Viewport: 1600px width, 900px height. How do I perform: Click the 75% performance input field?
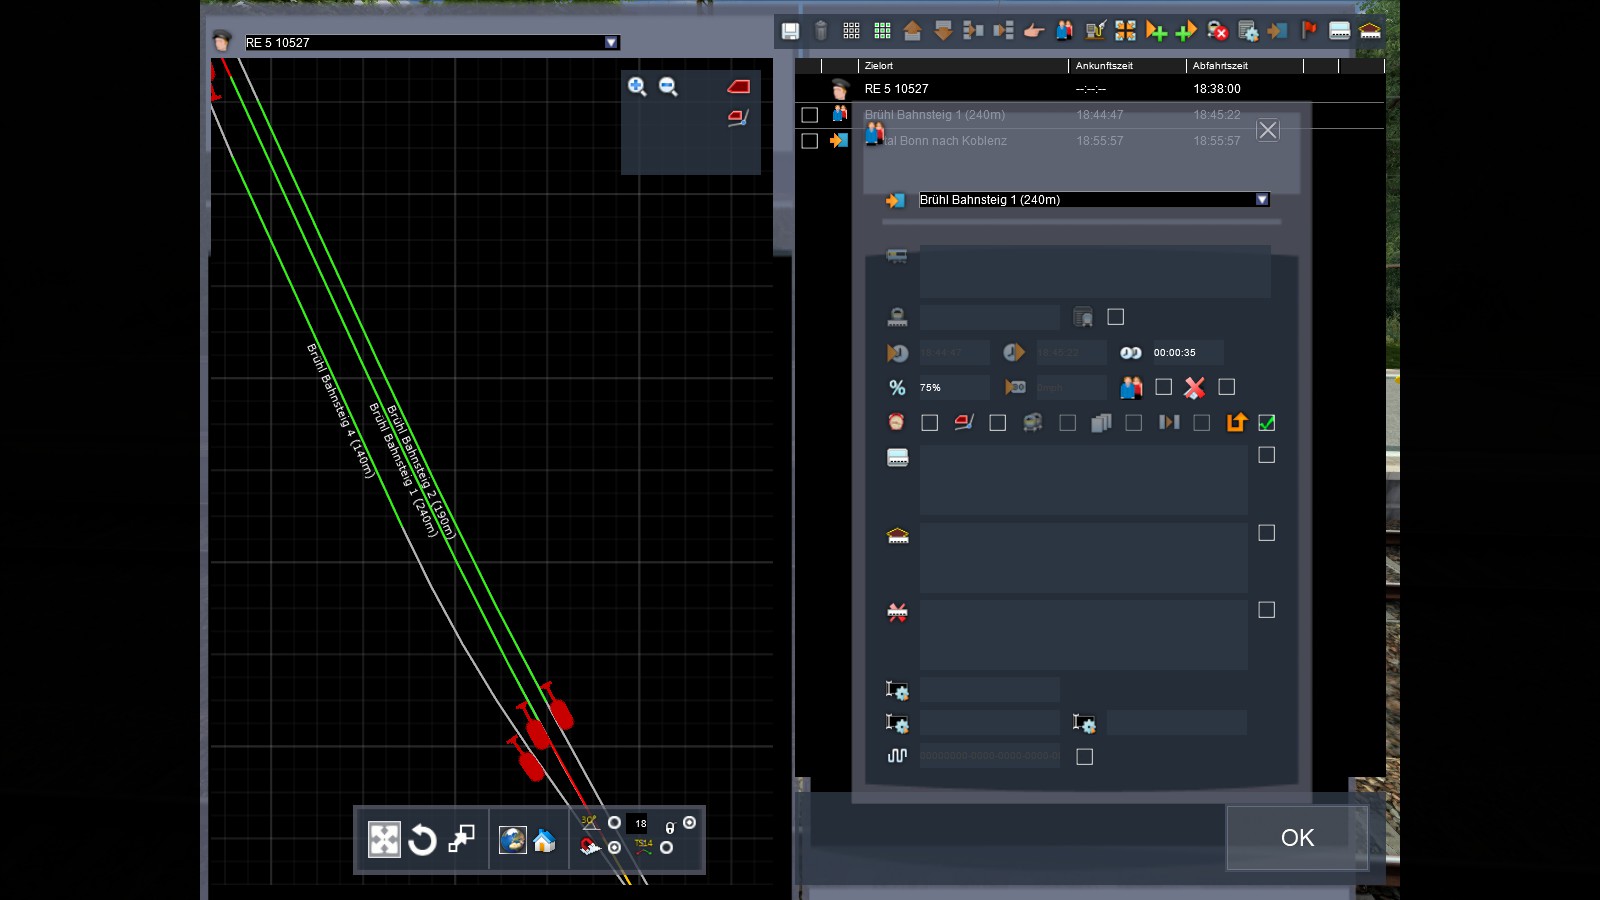click(953, 388)
